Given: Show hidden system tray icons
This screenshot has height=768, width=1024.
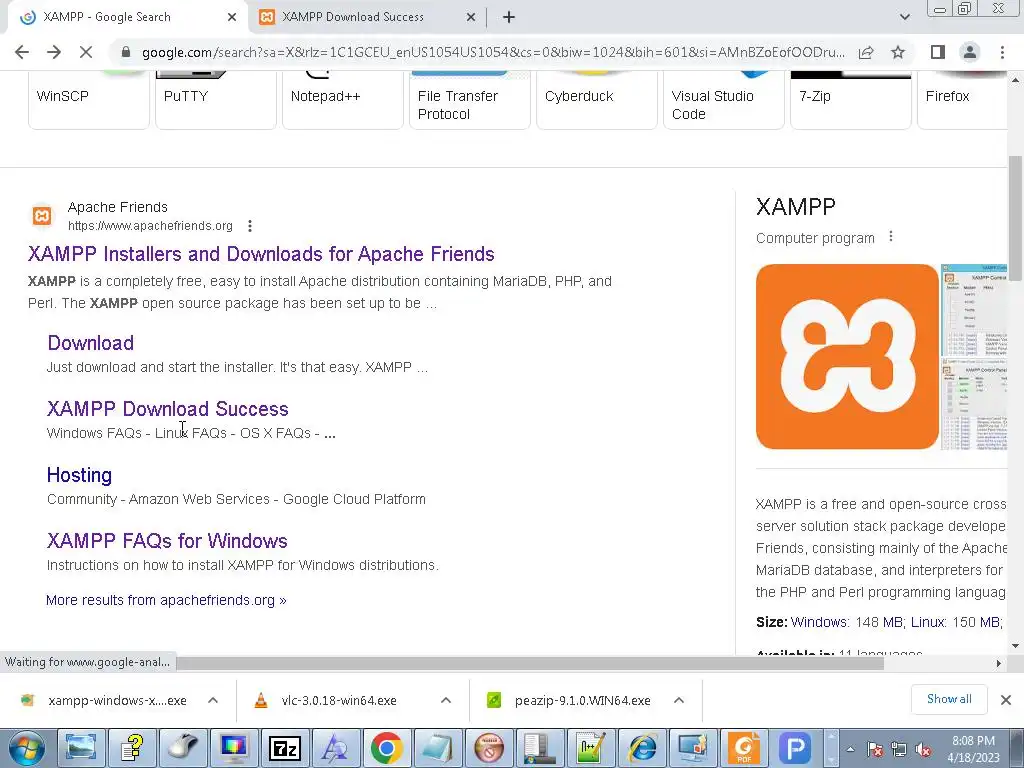Looking at the screenshot, I should pyautogui.click(x=850, y=750).
